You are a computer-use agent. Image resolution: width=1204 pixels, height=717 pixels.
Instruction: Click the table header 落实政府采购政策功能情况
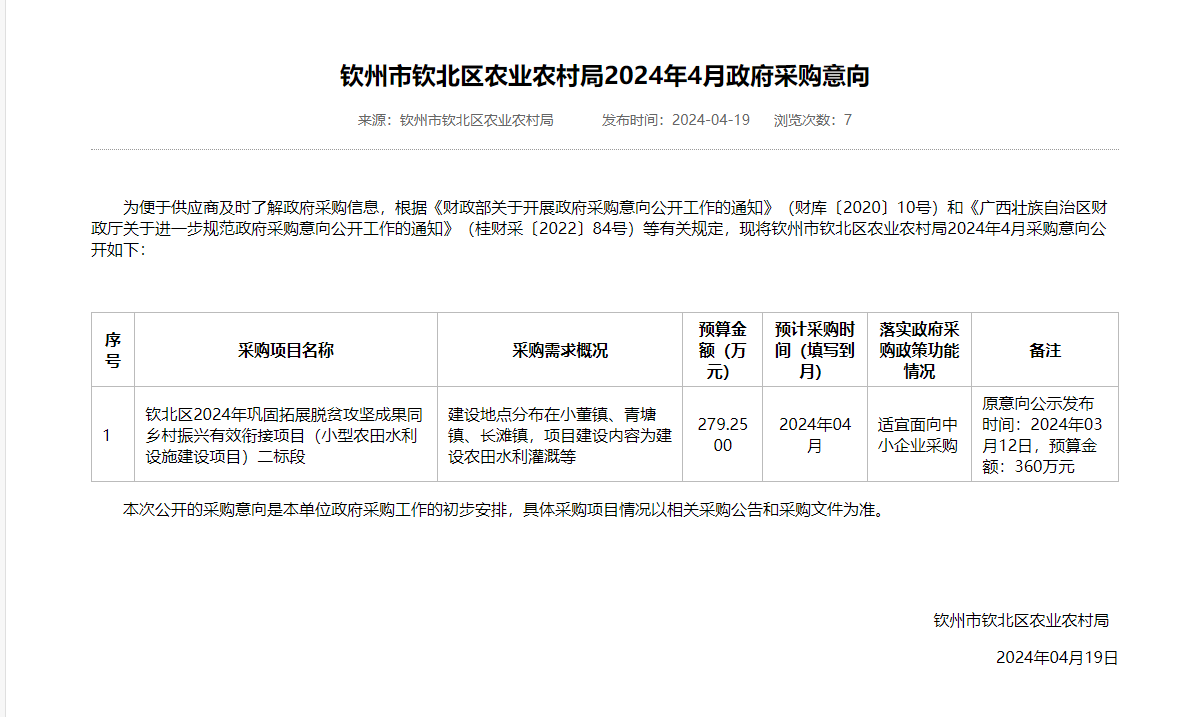coord(919,350)
